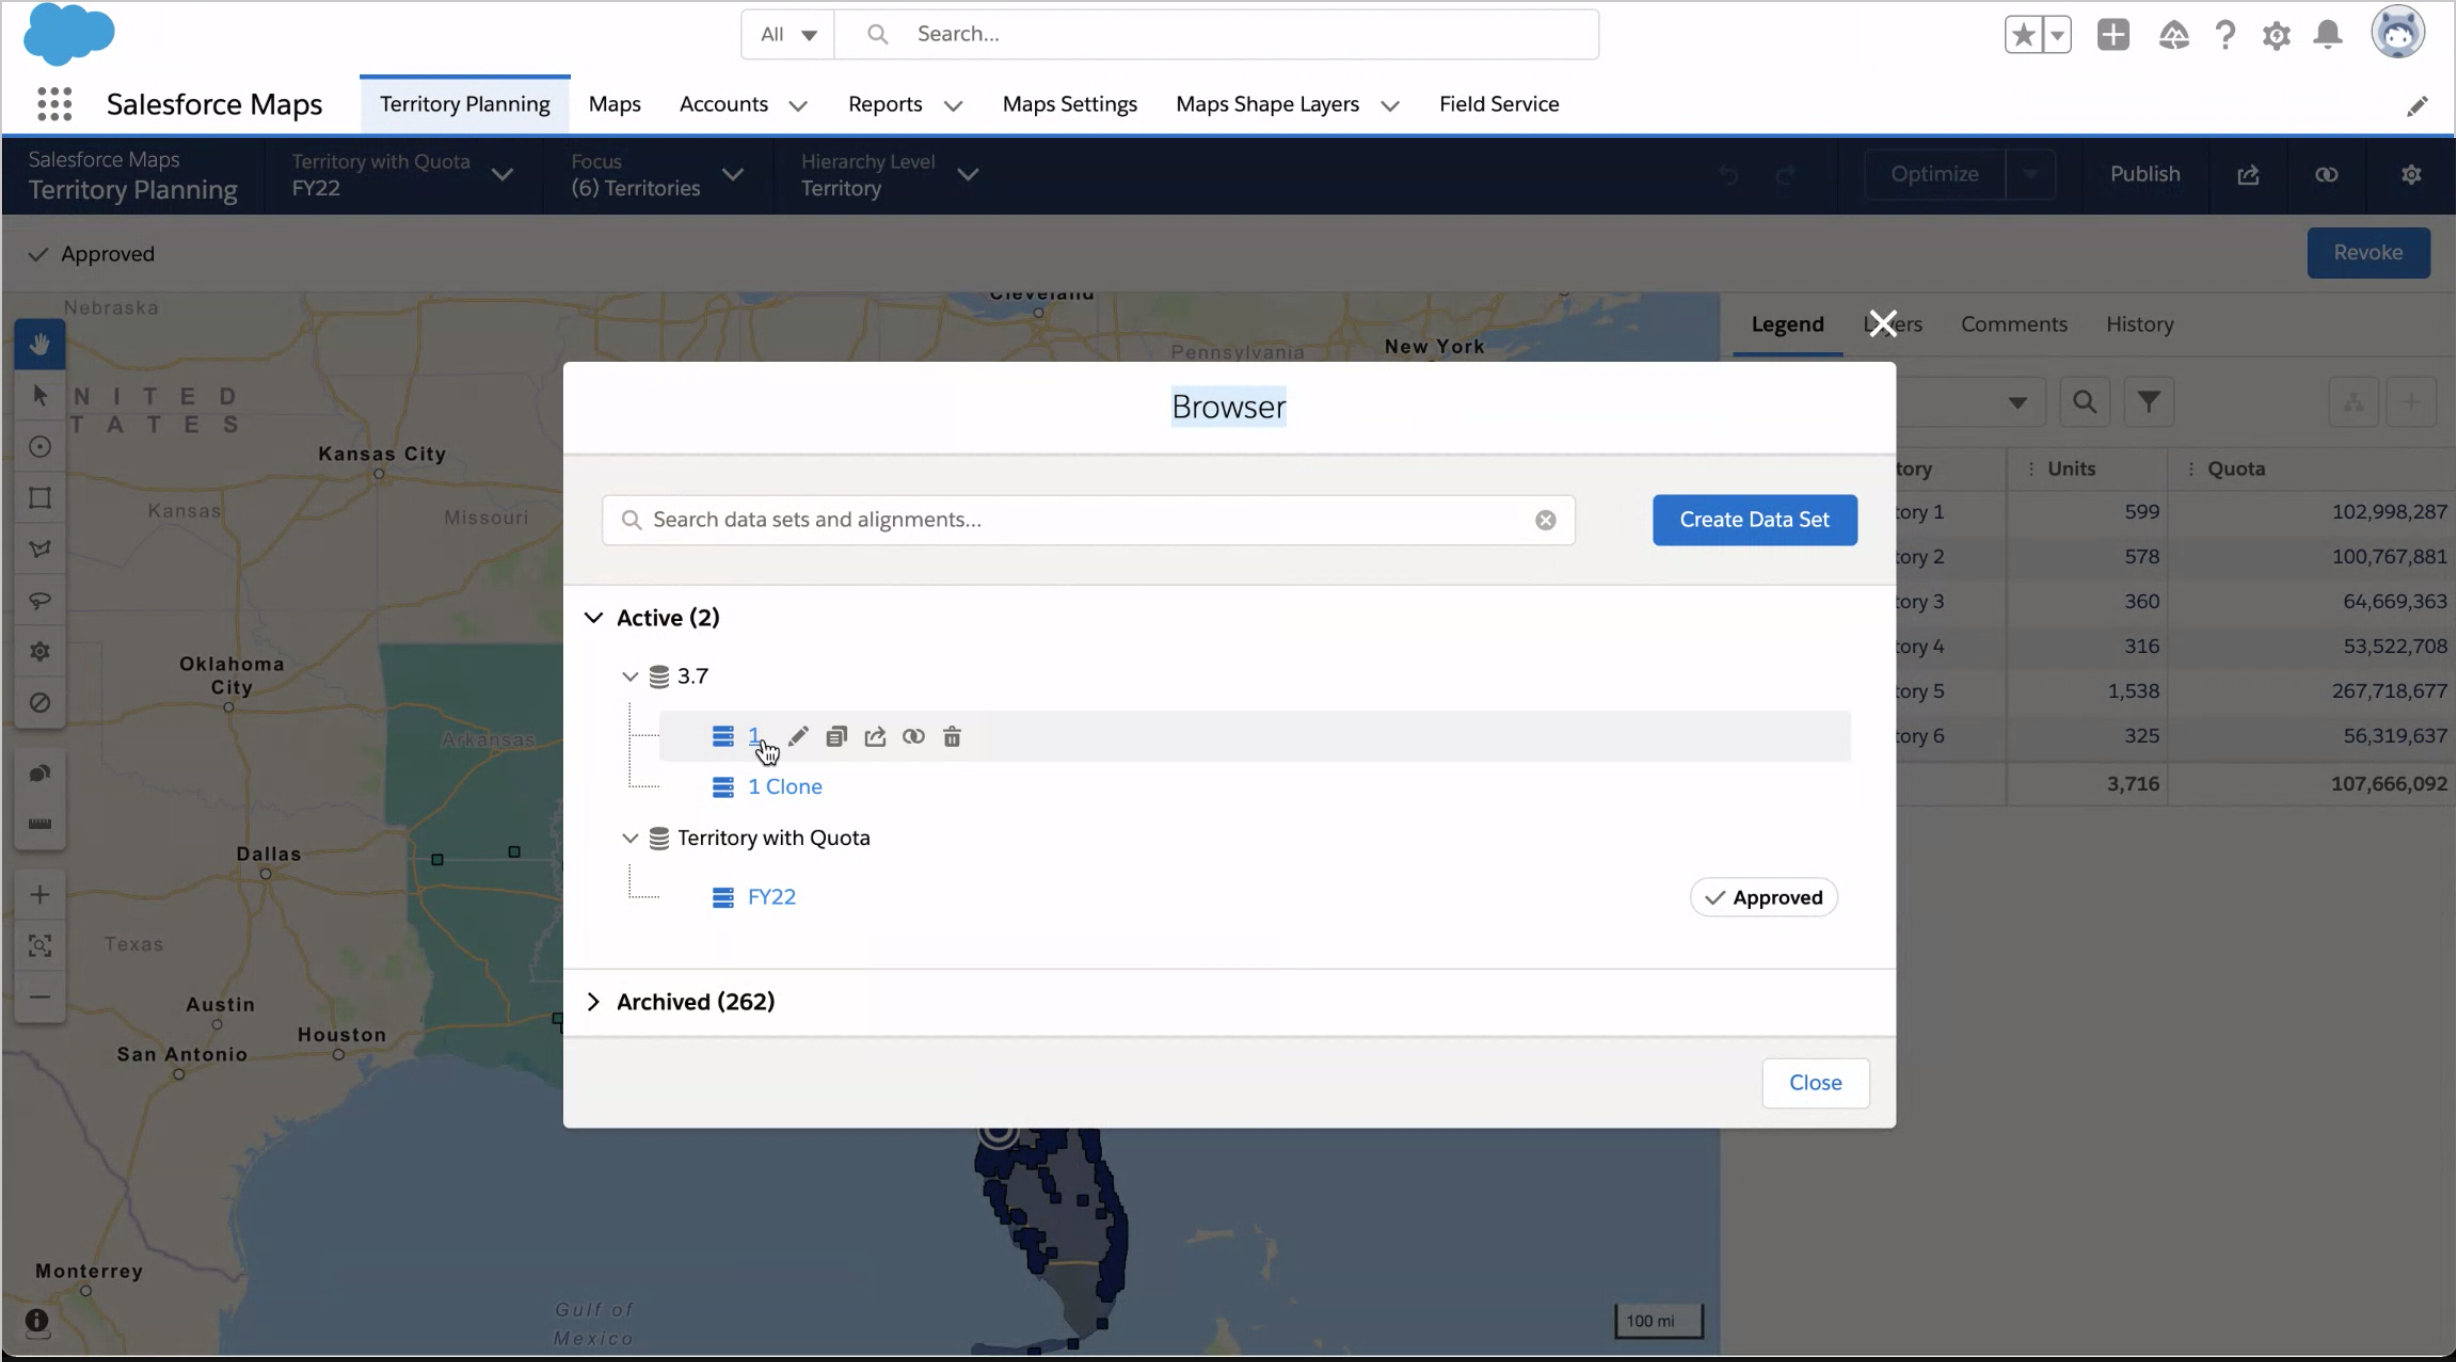Viewport: 2456px width, 1362px height.
Task: View the user profile avatar
Action: [2398, 33]
